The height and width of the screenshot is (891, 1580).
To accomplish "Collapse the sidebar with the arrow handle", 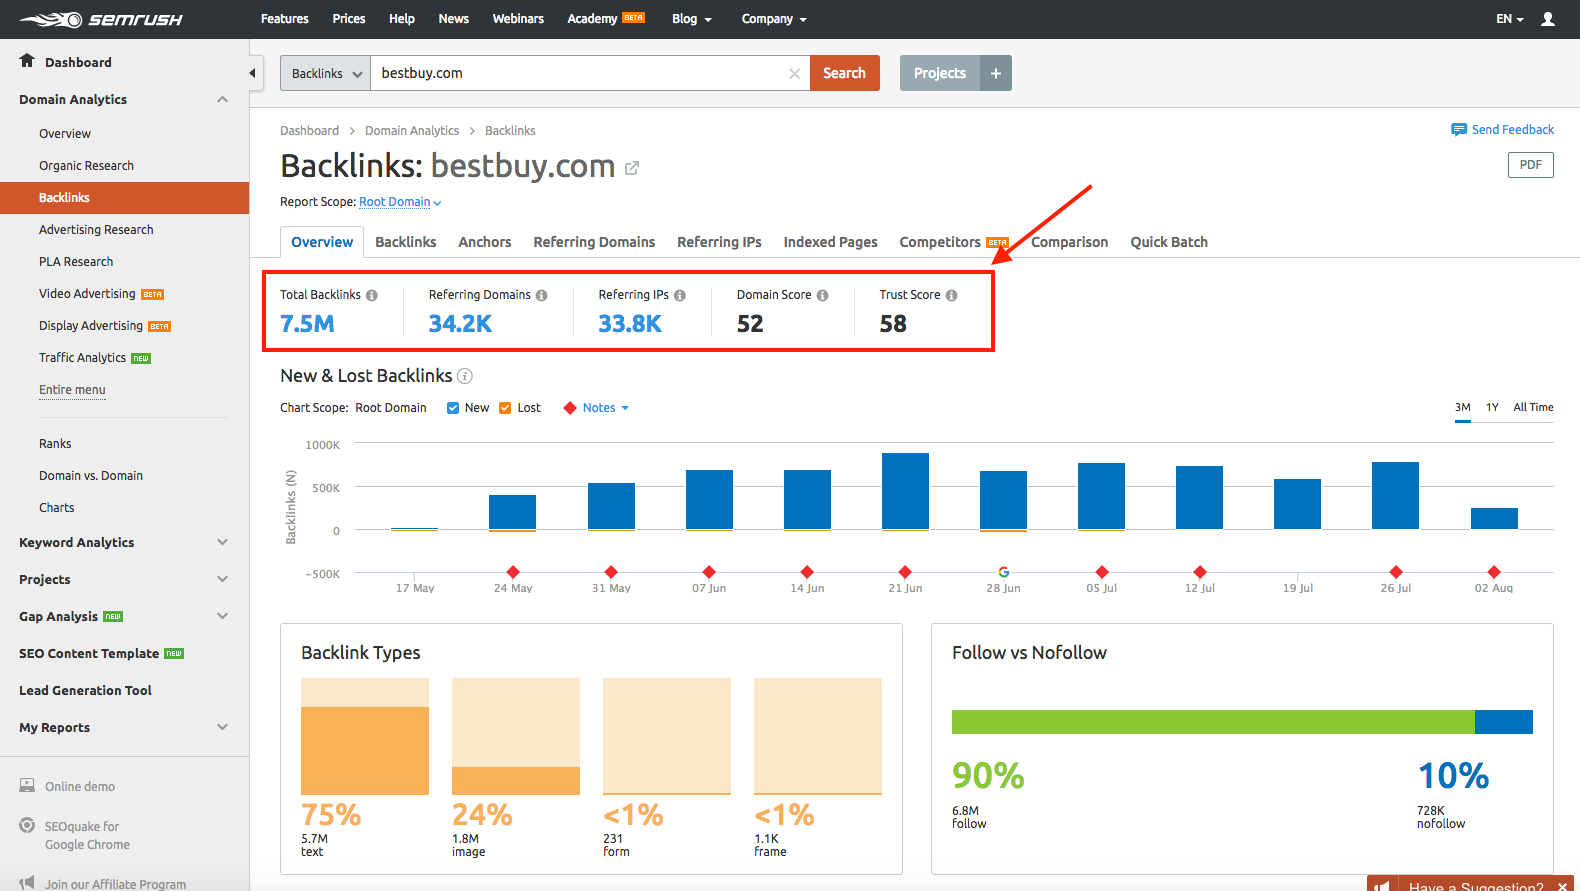I will 253,73.
